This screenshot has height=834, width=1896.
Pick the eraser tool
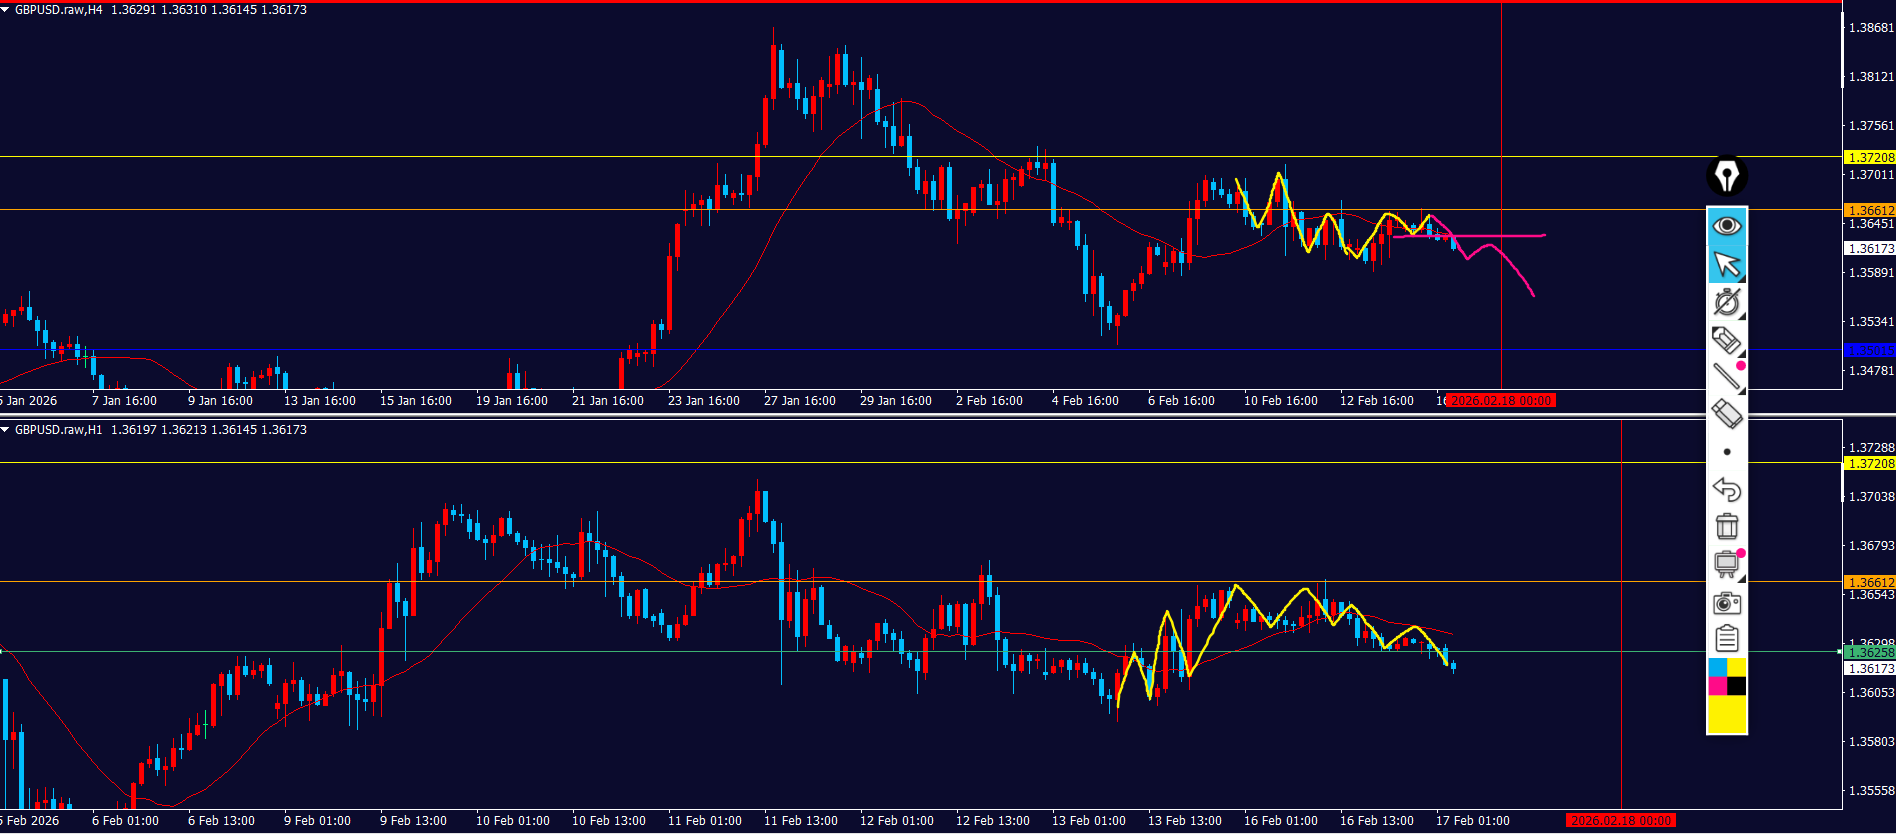(1726, 414)
